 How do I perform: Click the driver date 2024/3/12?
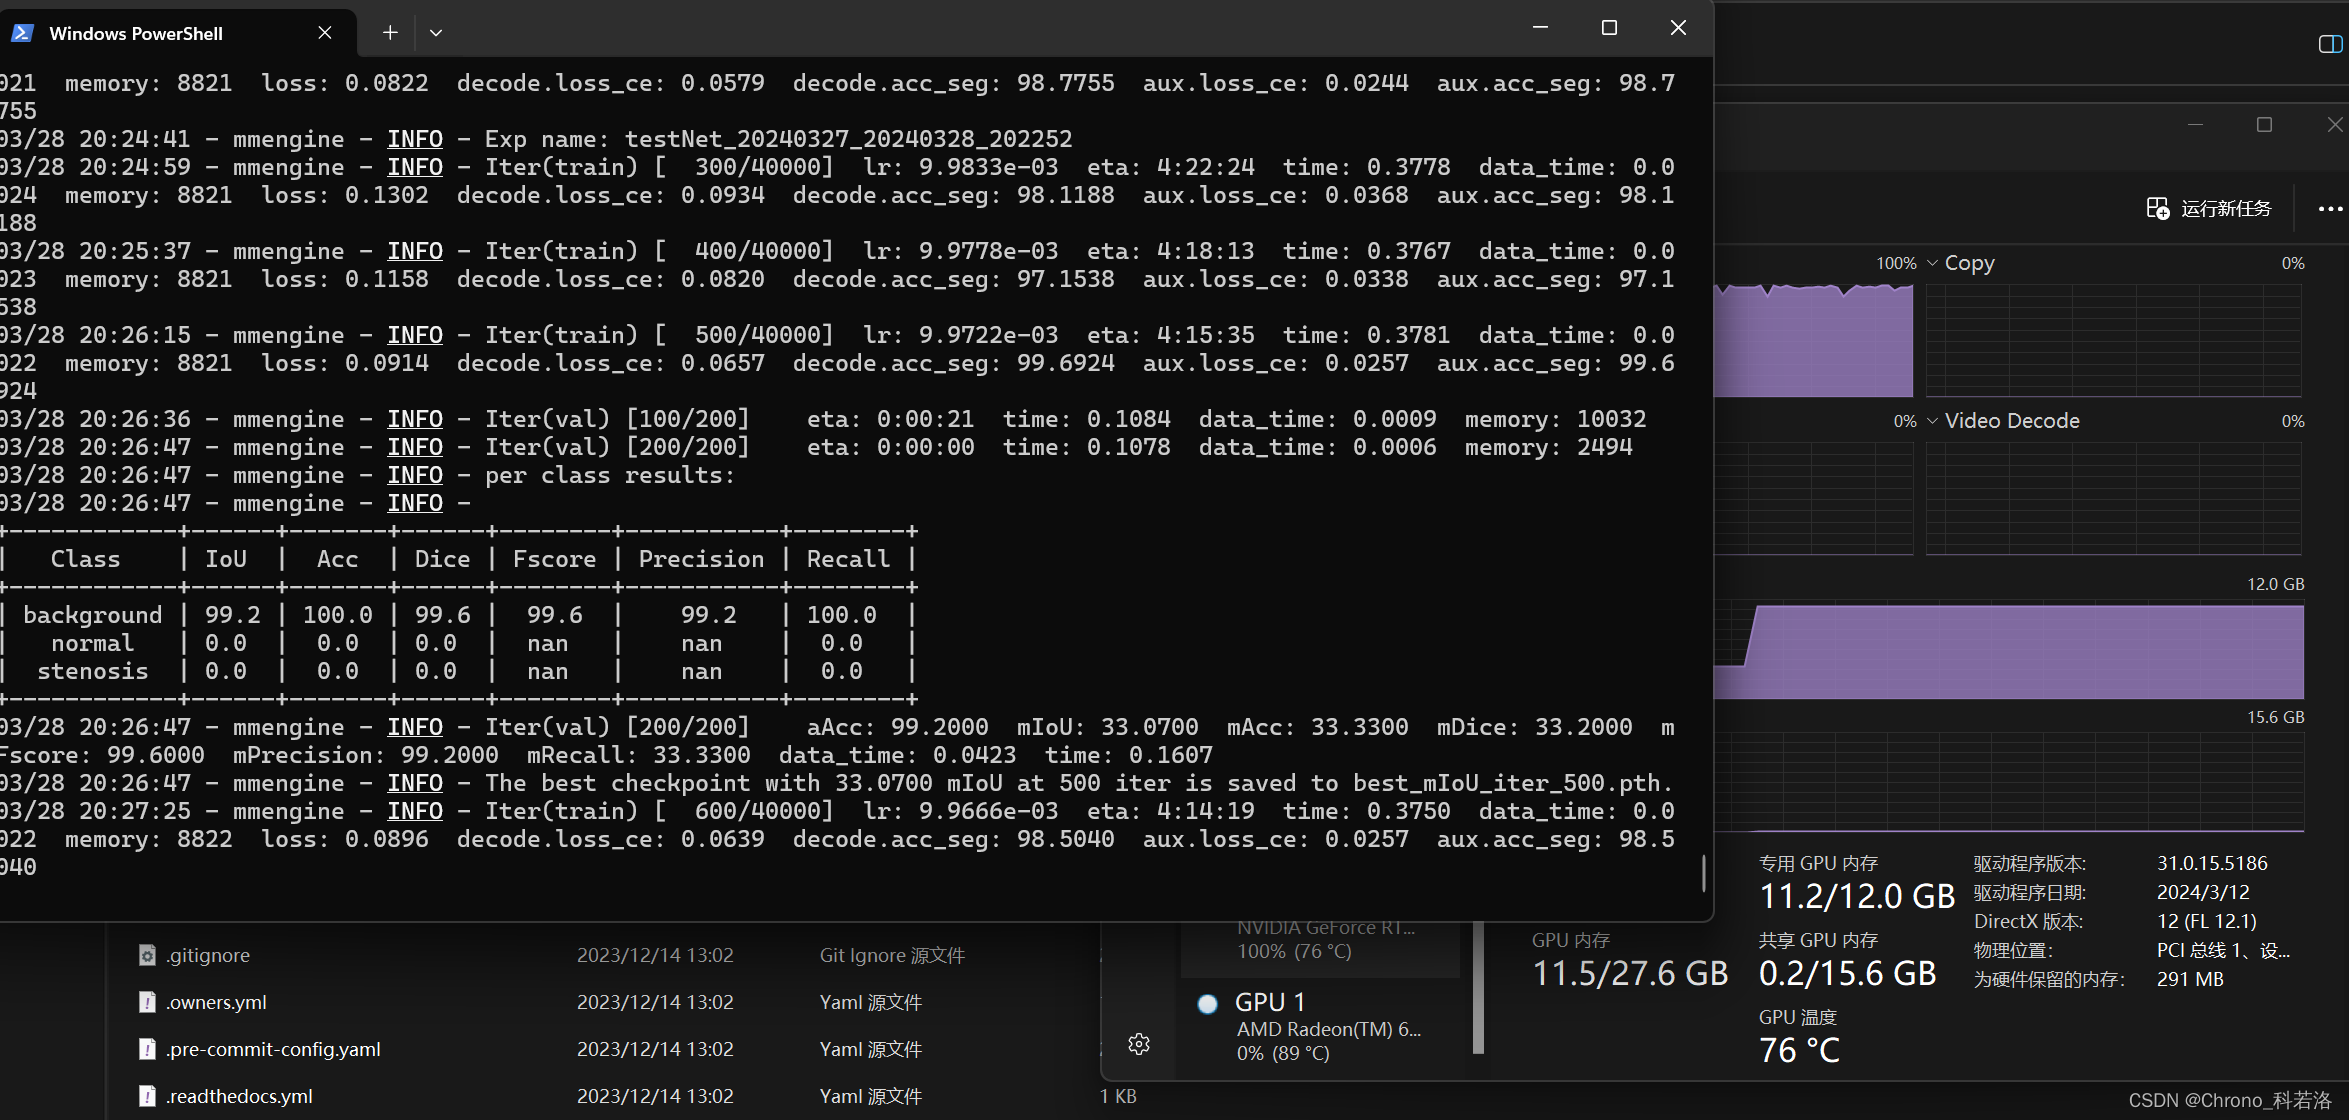point(2203,892)
